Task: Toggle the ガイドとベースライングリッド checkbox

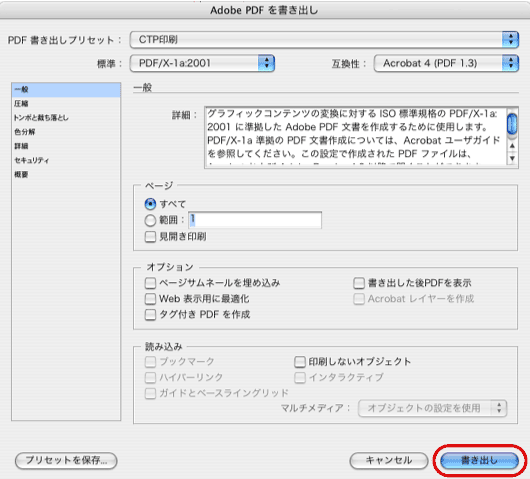Action: (x=150, y=393)
